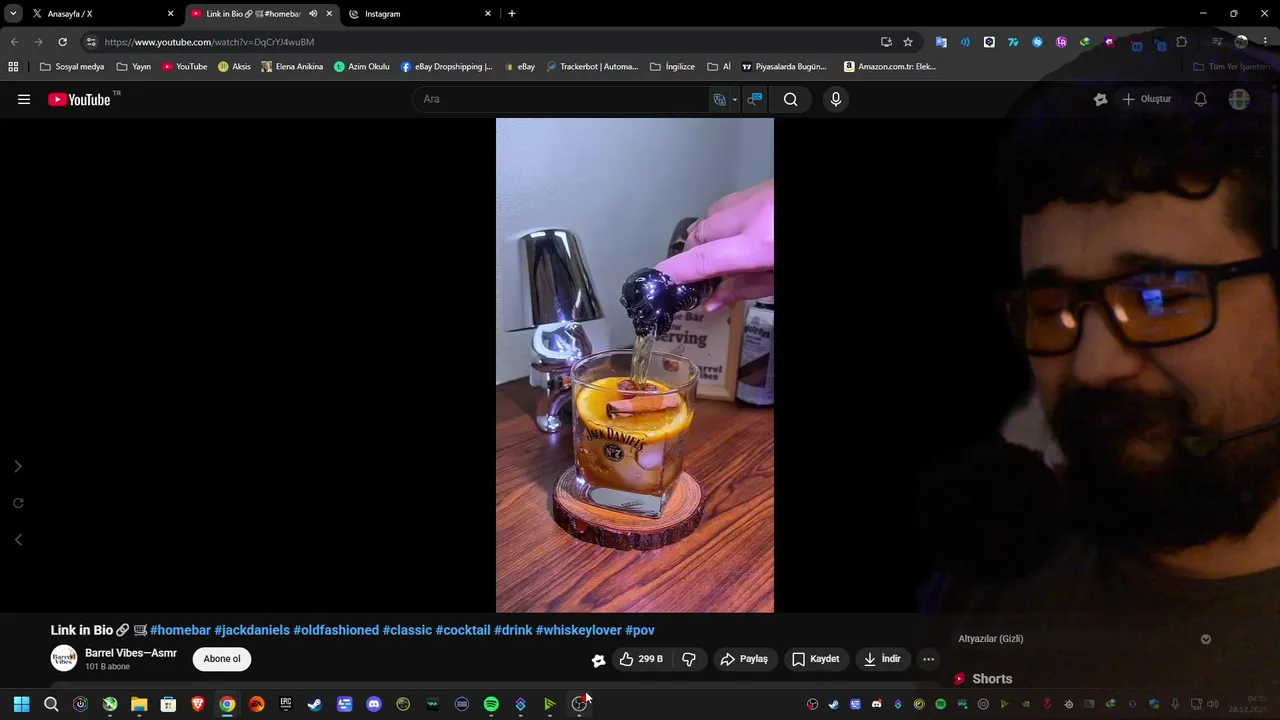Click the #oldfashioned hashtag link
The width and height of the screenshot is (1280, 720).
pyautogui.click(x=336, y=630)
